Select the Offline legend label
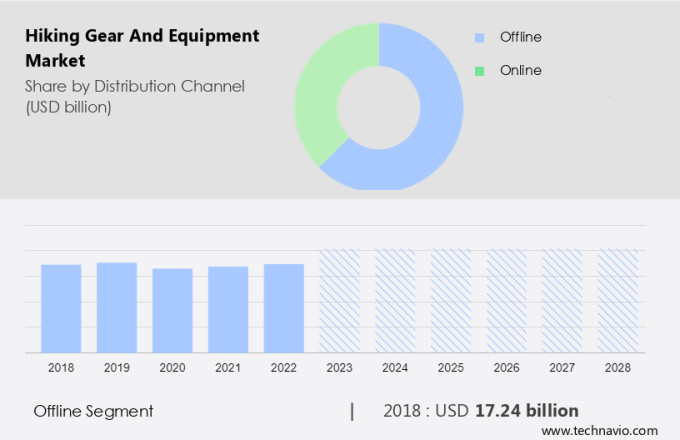Screen dimensions: 680x440 (x=520, y=38)
